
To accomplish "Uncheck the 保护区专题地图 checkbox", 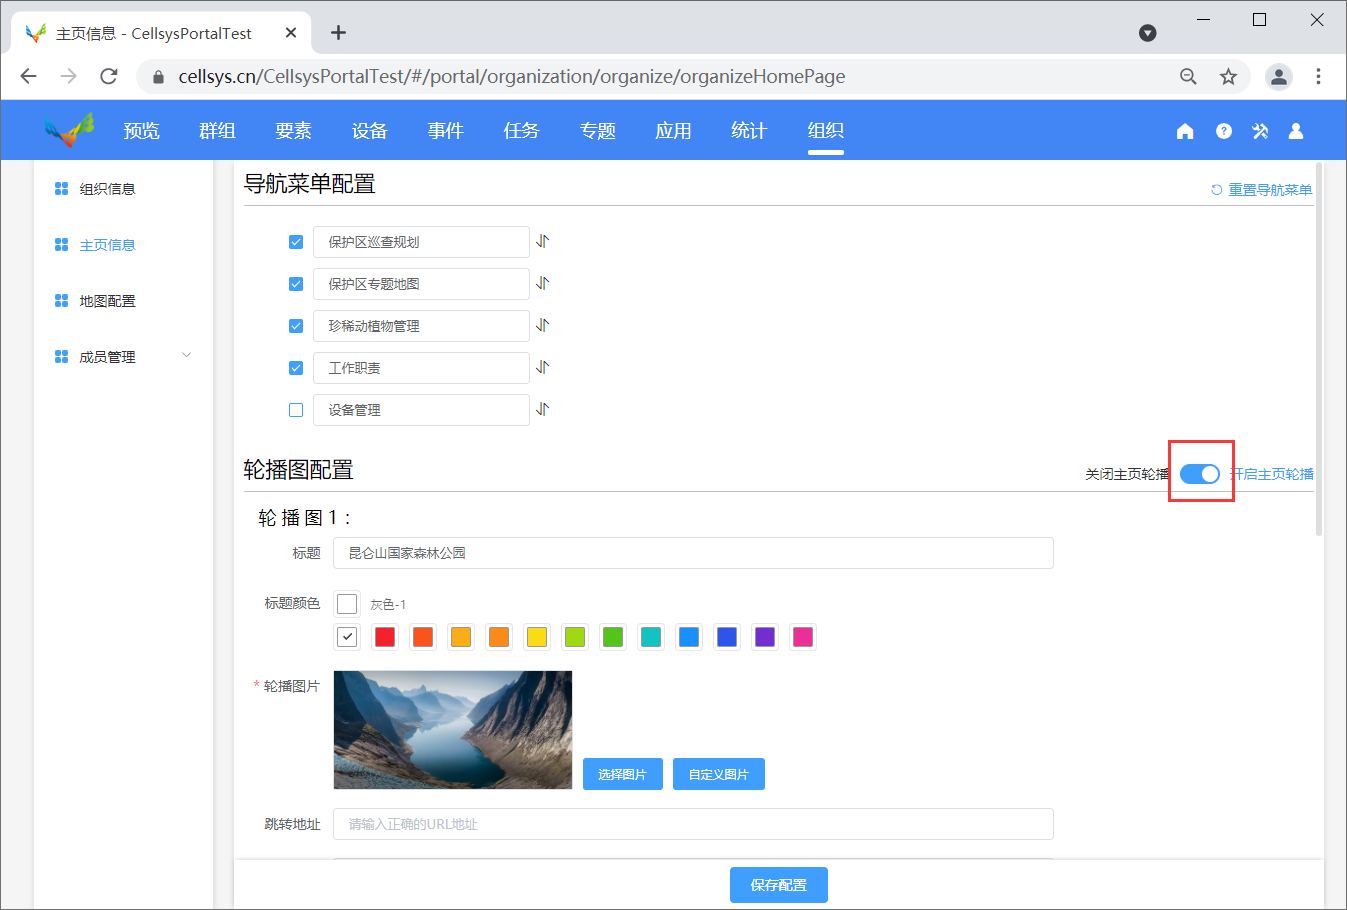I will pyautogui.click(x=296, y=284).
